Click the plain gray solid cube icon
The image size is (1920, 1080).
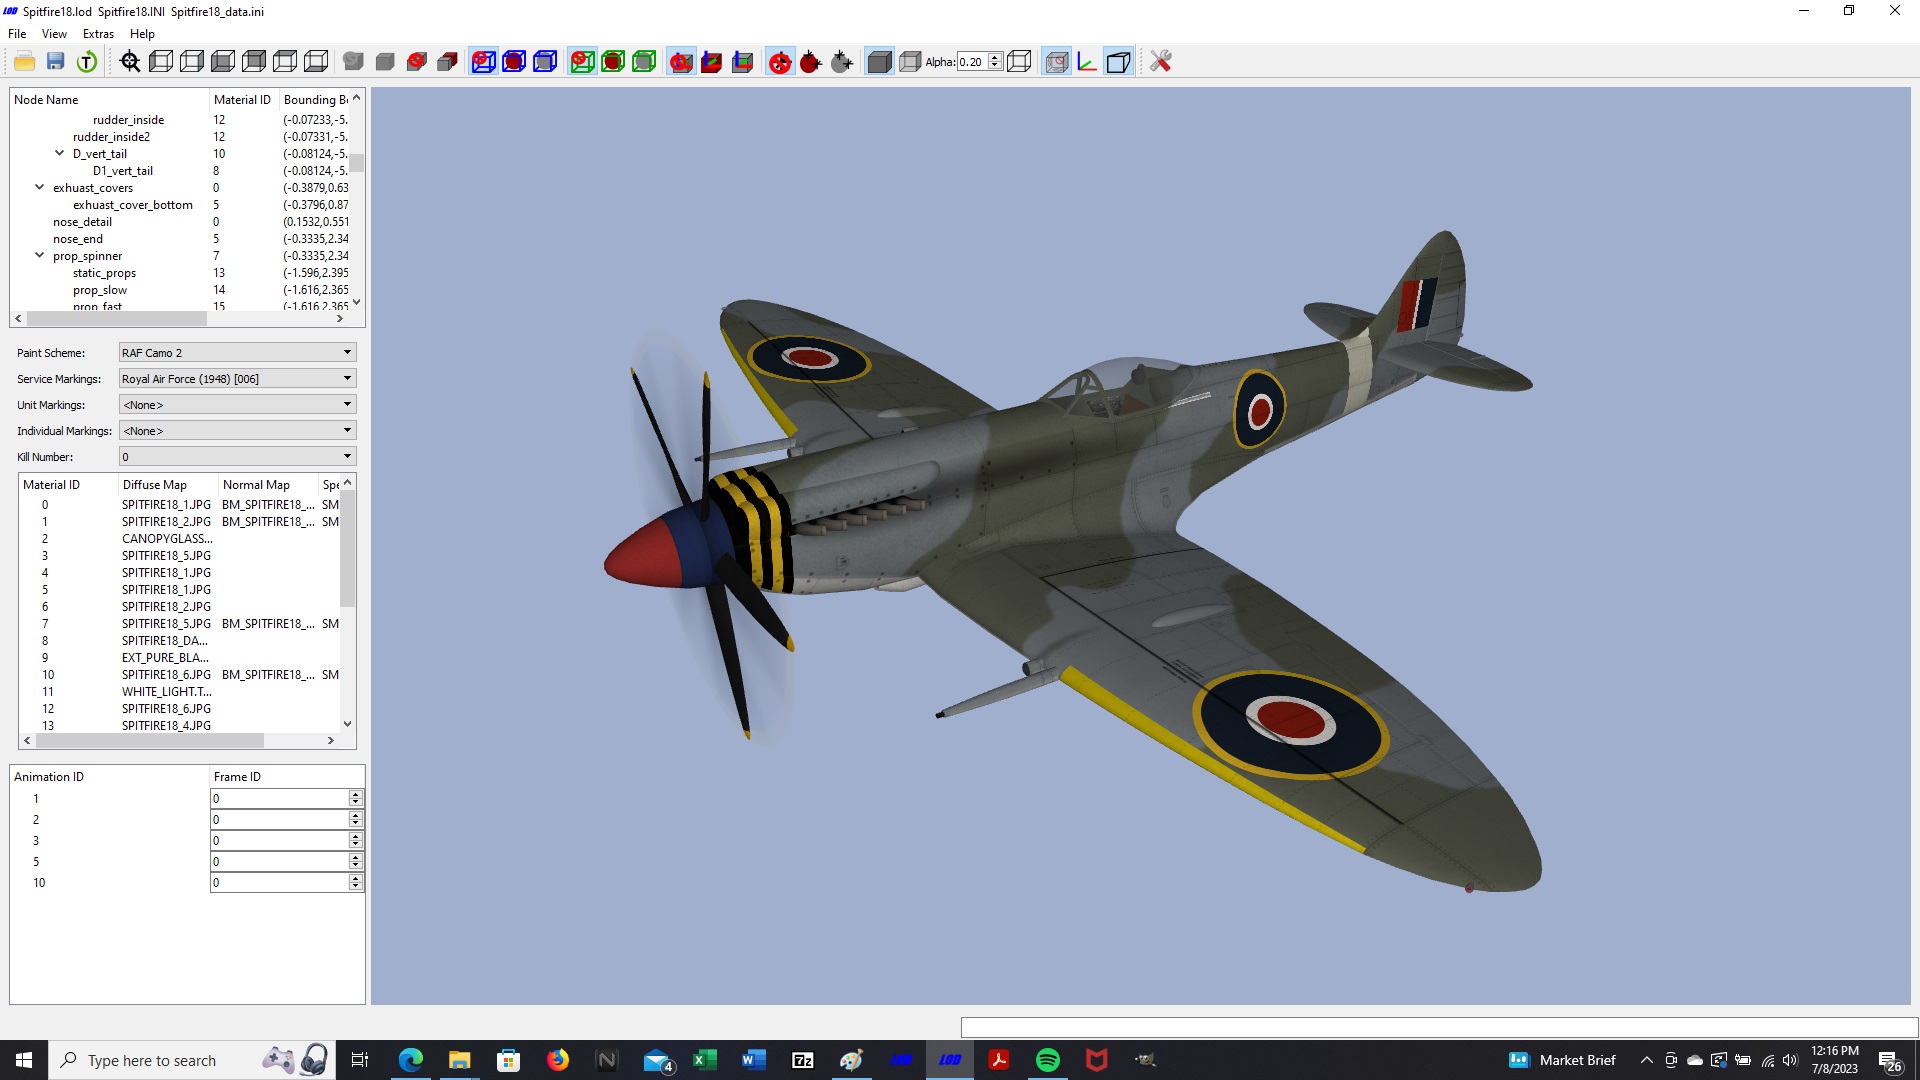pyautogui.click(x=384, y=62)
